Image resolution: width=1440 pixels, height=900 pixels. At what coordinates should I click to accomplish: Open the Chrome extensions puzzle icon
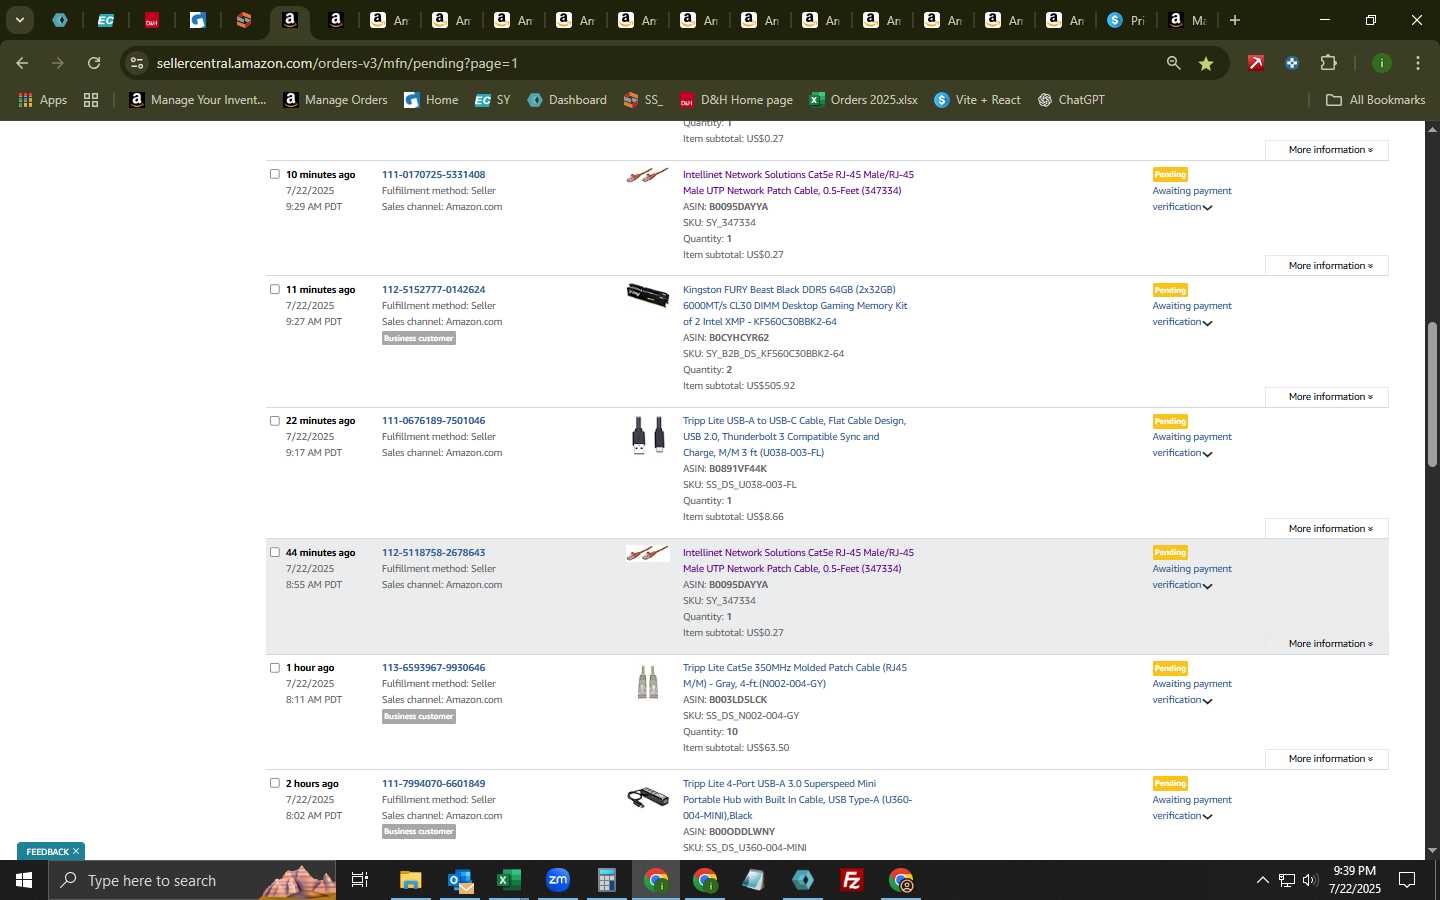click(1328, 63)
